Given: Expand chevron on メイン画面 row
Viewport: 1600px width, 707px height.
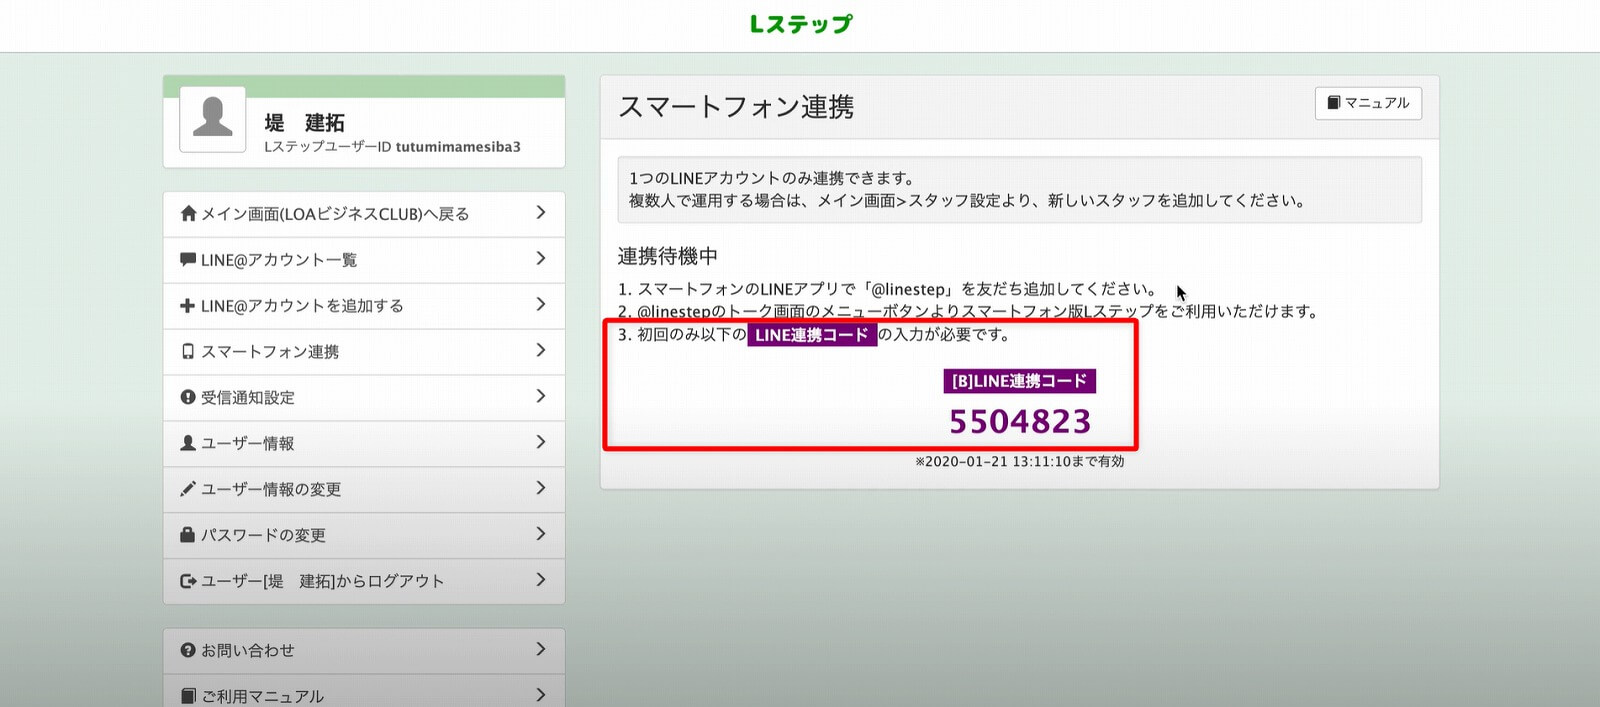Looking at the screenshot, I should (540, 212).
